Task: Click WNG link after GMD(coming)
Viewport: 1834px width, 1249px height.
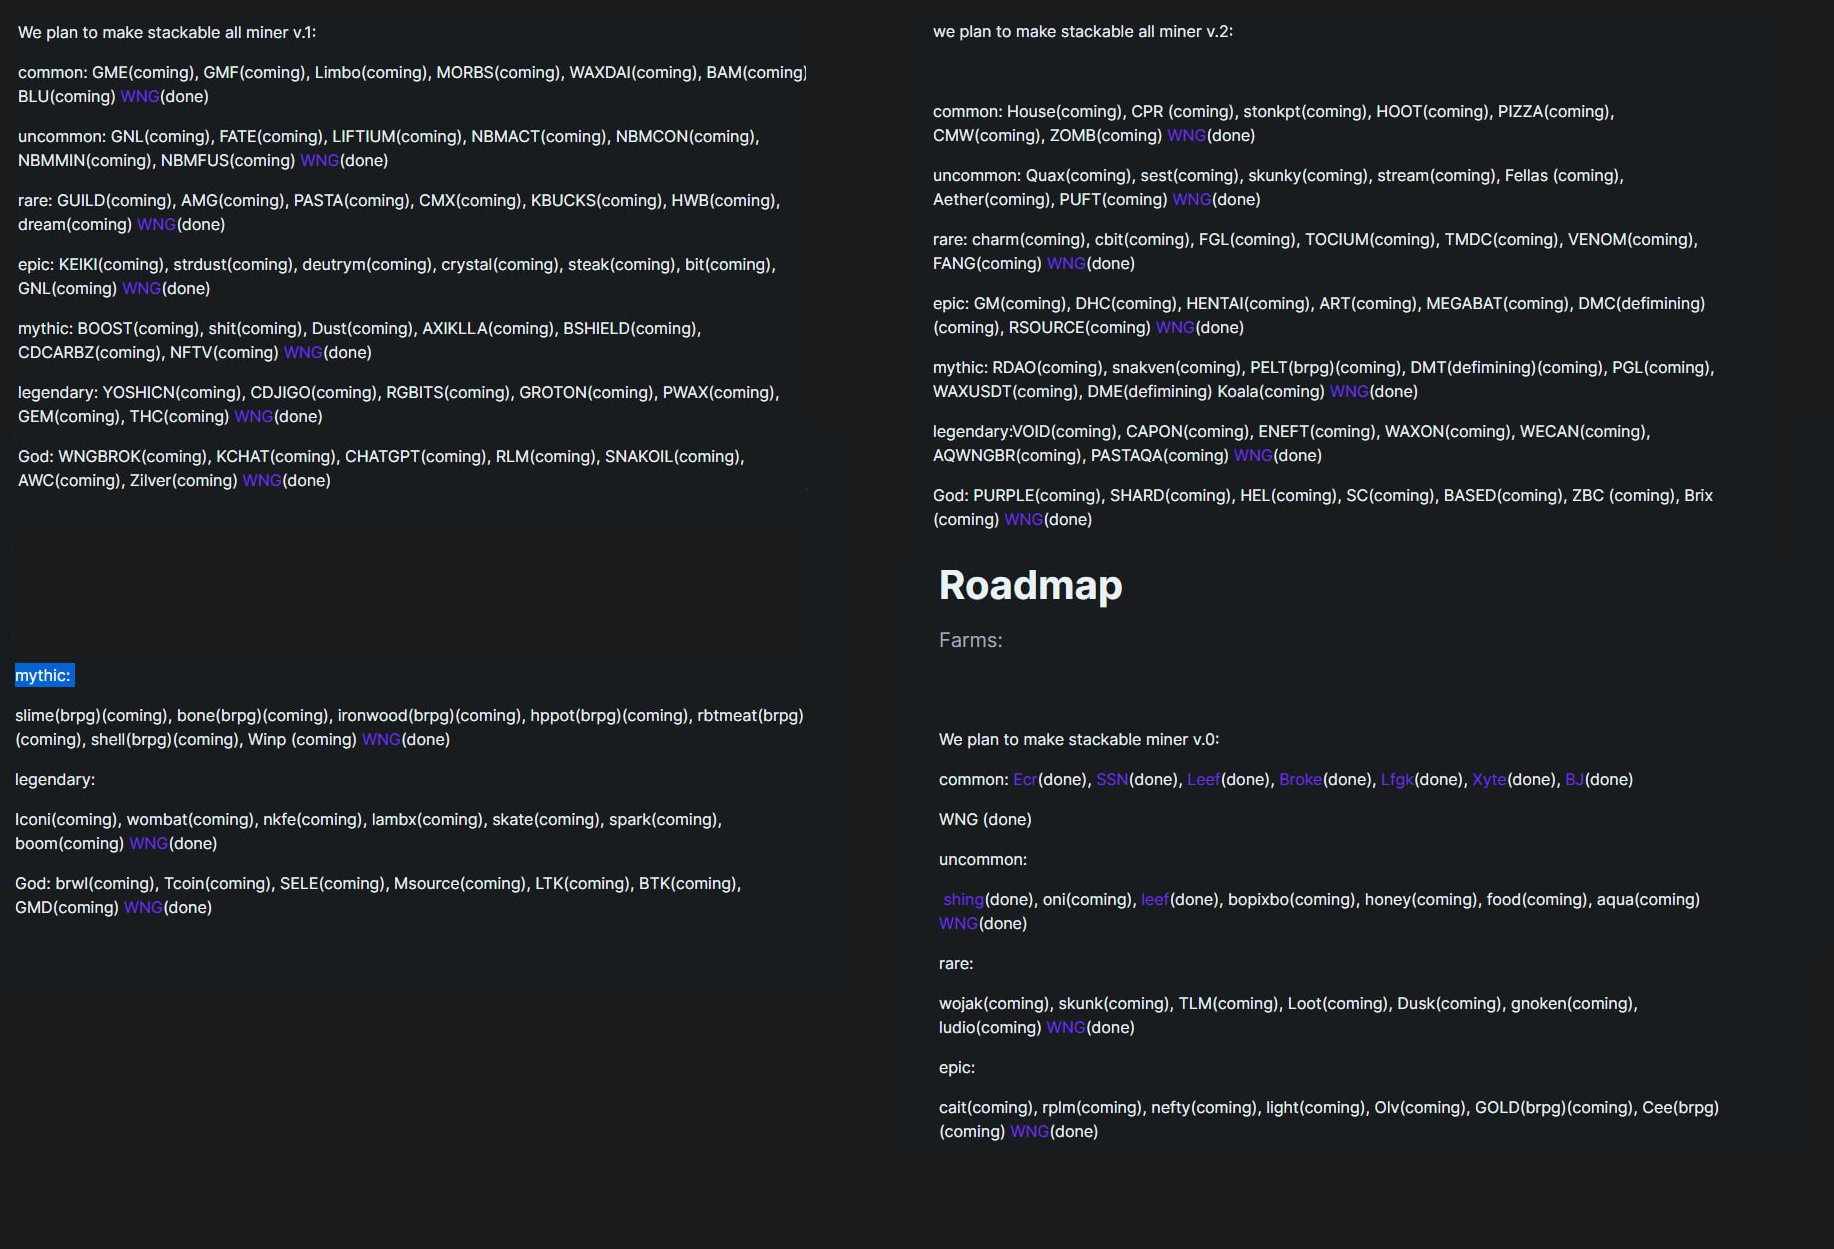Action: [x=143, y=908]
